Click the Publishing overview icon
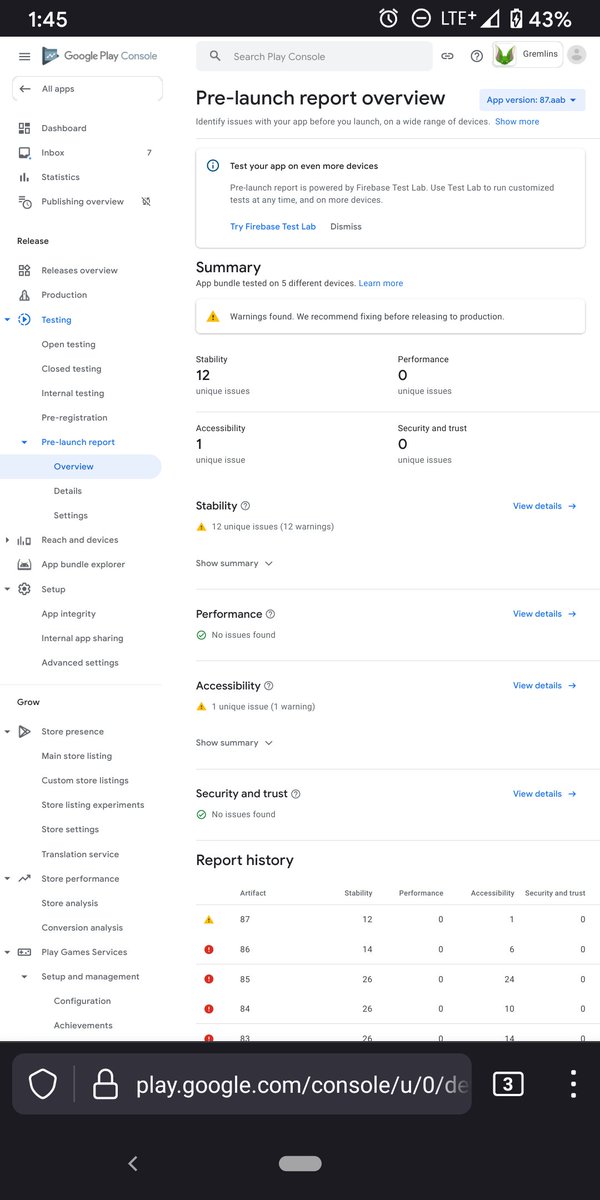The width and height of the screenshot is (600, 1200). point(24,202)
